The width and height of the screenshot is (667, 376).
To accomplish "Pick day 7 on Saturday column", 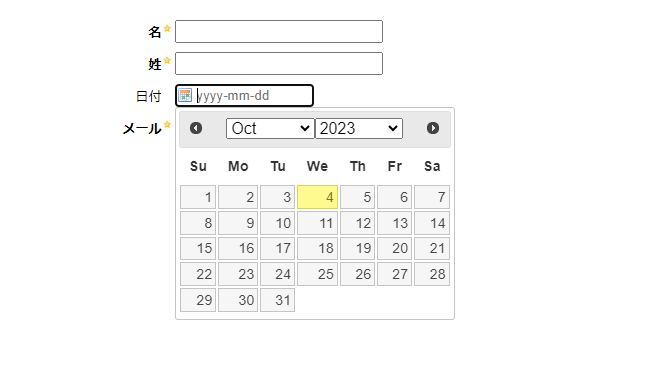I will [432, 197].
